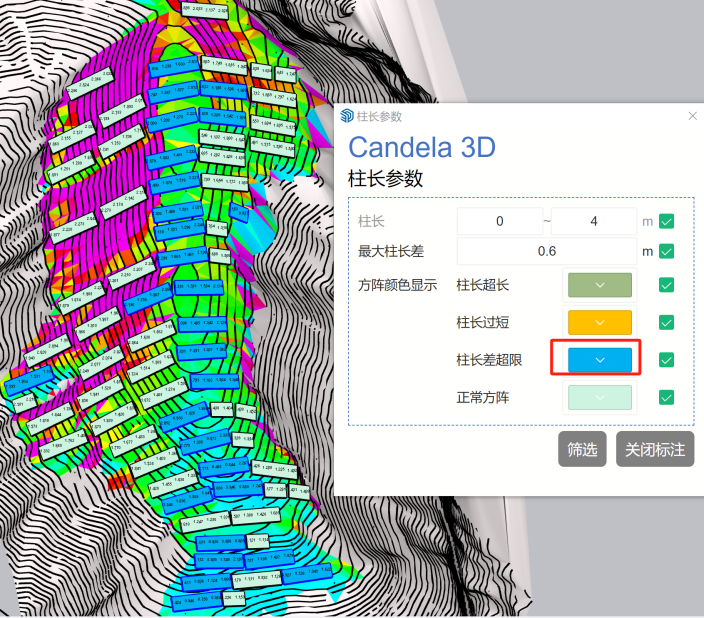Uncheck the 柱长过短 color checkbox

point(666,322)
